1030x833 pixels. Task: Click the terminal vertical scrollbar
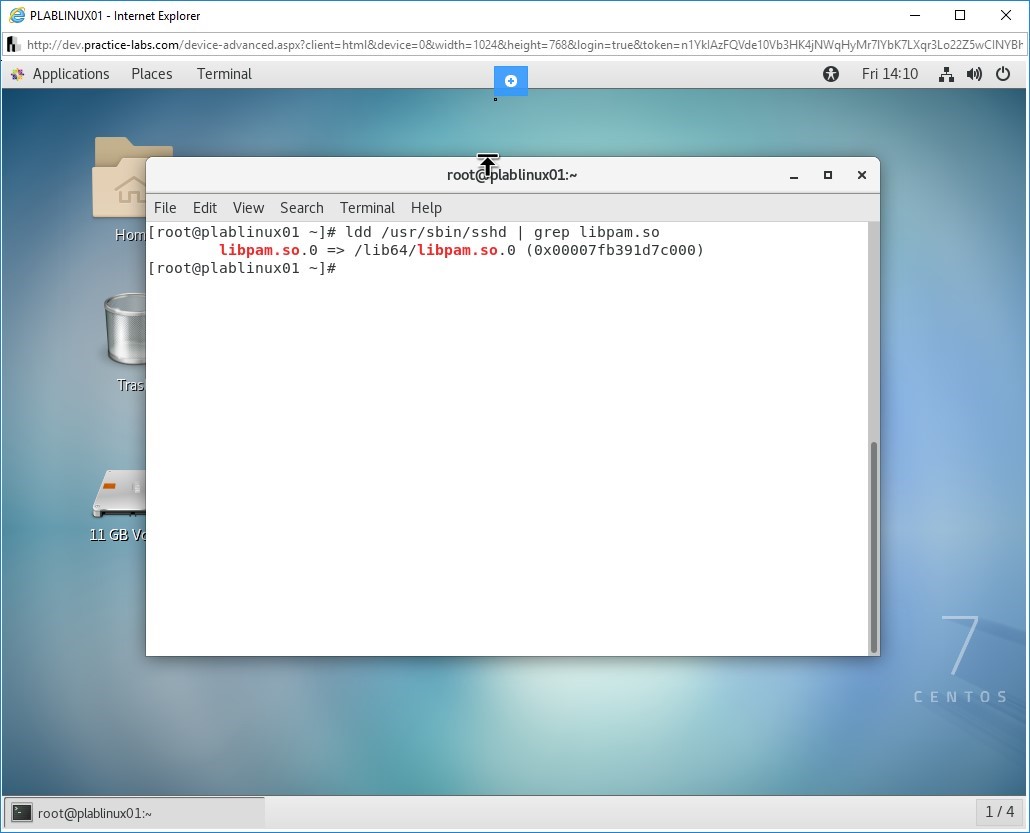coord(873,545)
